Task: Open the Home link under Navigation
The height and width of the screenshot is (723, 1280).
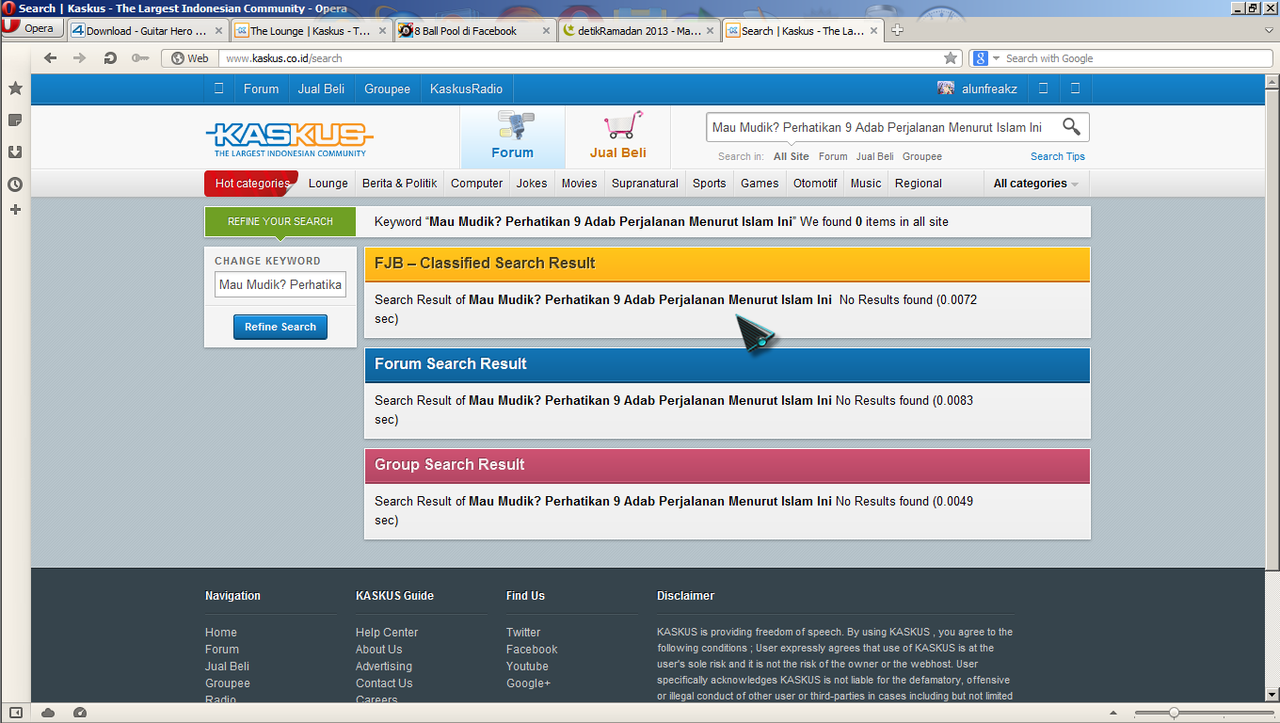Action: pos(221,632)
